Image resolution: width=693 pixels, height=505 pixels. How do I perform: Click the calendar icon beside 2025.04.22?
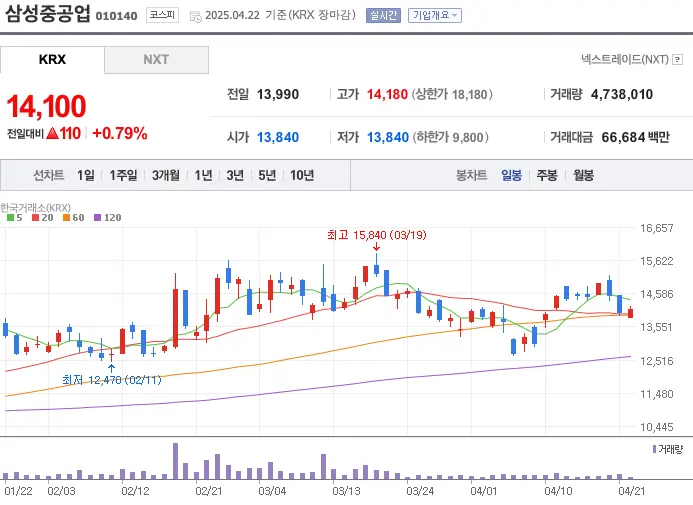coord(195,16)
